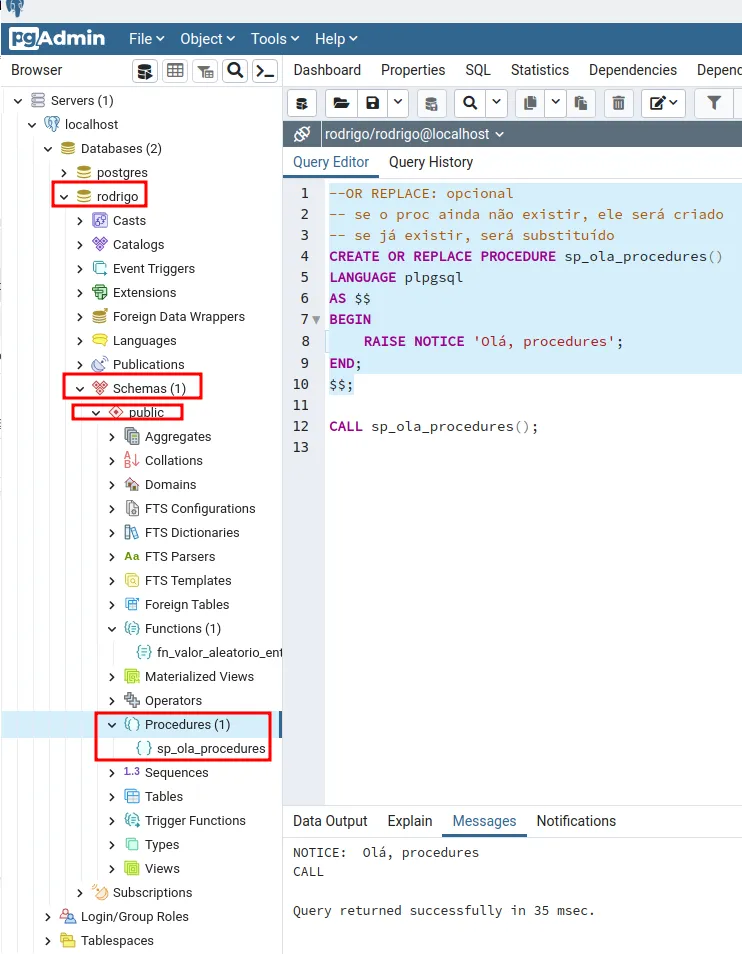Viewport: 742px width, 954px height.
Task: Click the Edit pencil icon
Action: click(x=664, y=103)
